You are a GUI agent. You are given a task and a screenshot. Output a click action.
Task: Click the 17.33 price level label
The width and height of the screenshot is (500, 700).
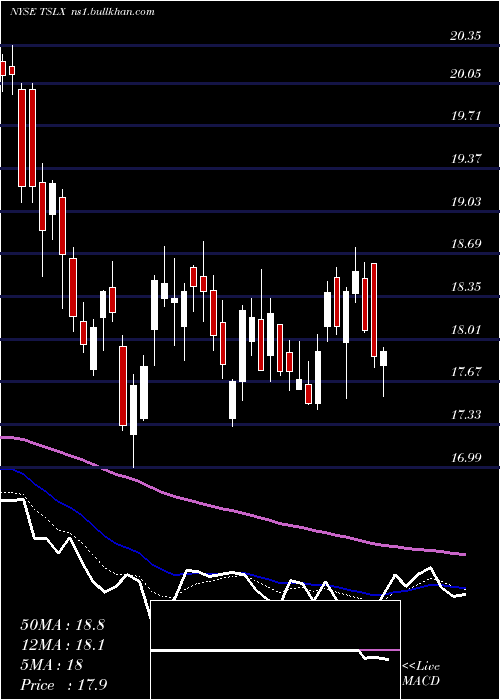pos(466,415)
